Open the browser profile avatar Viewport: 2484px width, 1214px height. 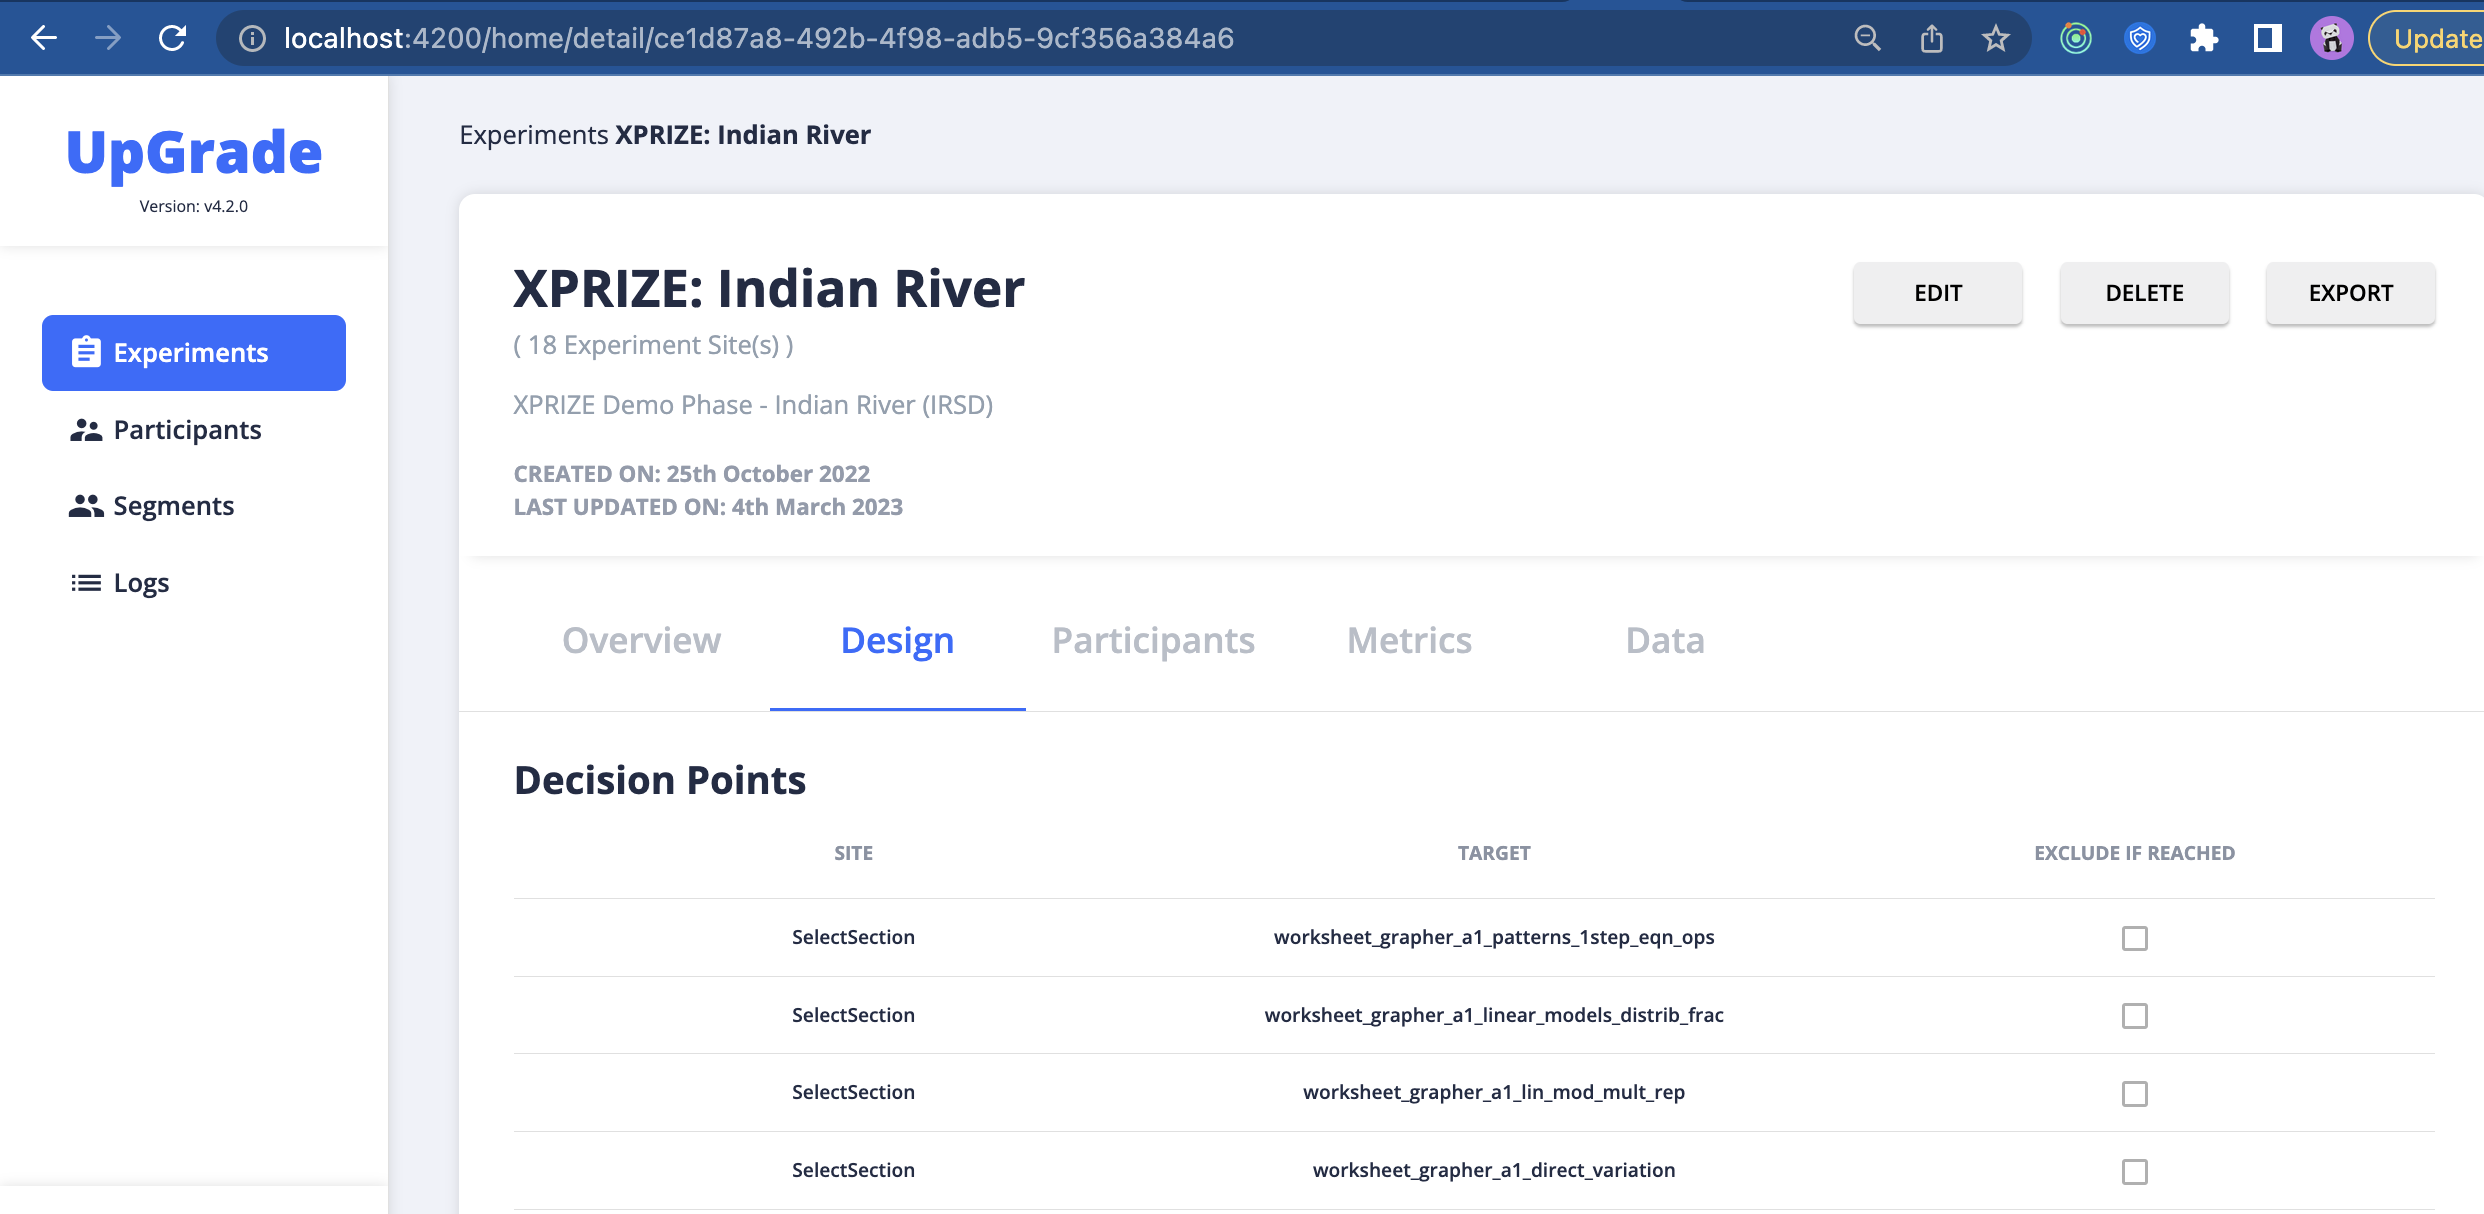point(2332,38)
